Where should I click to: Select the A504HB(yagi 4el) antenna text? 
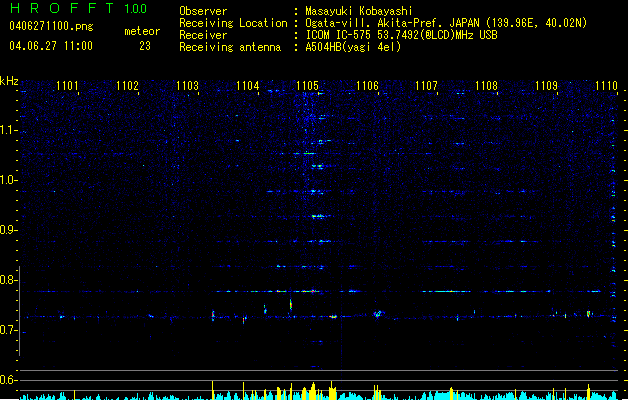pyautogui.click(x=353, y=47)
